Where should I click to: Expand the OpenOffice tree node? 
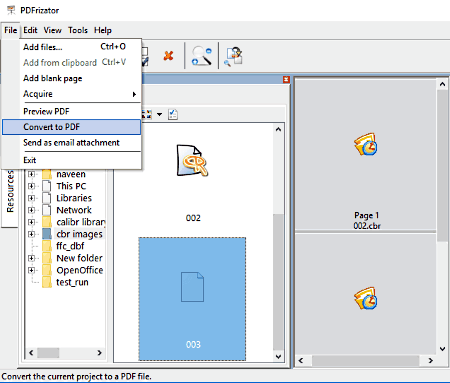click(31, 270)
